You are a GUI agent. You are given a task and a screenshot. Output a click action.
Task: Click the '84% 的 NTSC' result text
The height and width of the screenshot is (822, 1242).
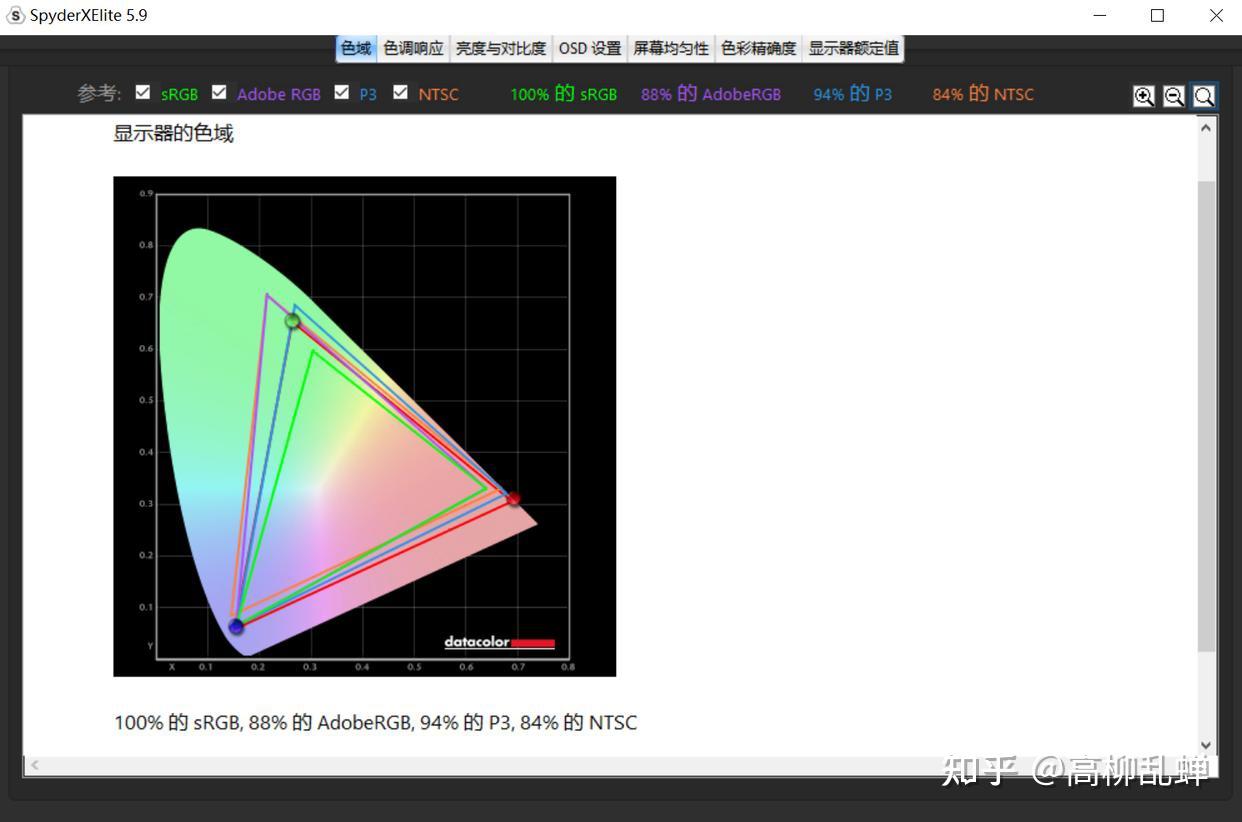tap(983, 94)
